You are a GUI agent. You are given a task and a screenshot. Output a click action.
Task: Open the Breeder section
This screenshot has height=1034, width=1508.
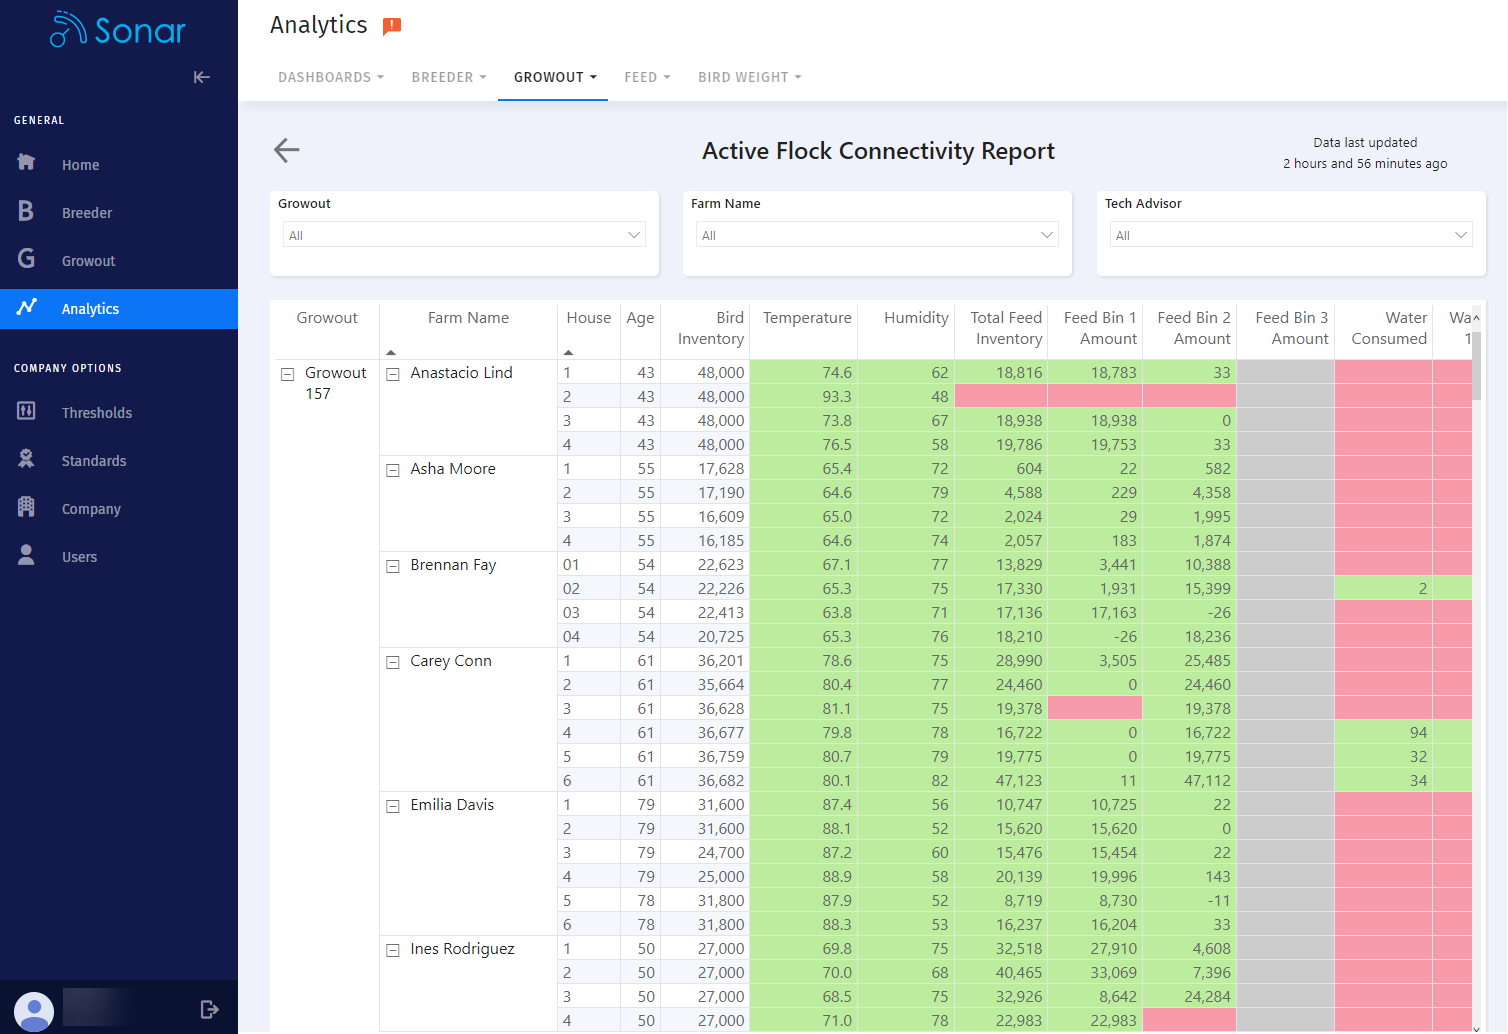[x=87, y=213]
